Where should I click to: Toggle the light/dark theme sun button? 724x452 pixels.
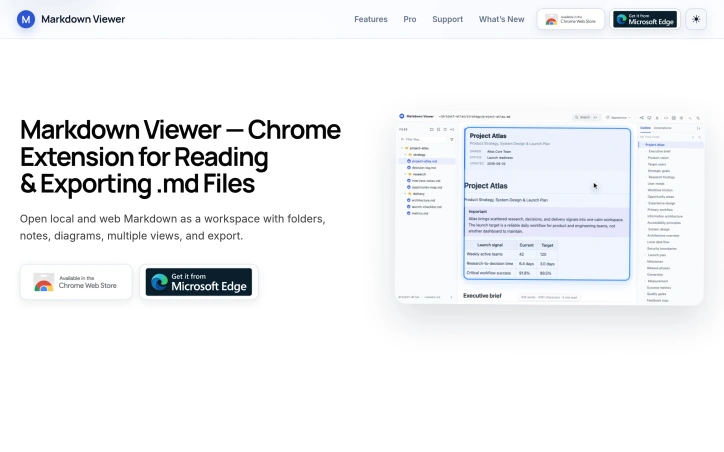(x=696, y=19)
